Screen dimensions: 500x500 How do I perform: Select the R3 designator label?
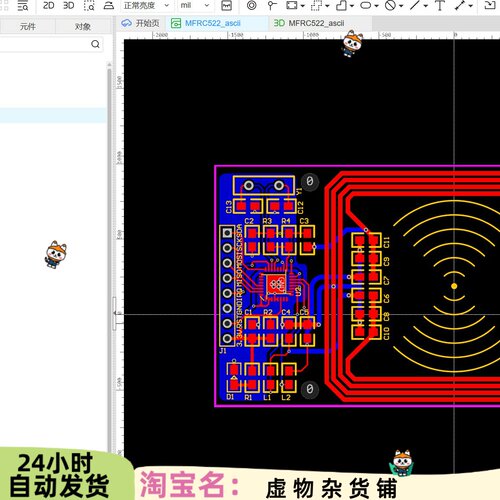(267, 221)
